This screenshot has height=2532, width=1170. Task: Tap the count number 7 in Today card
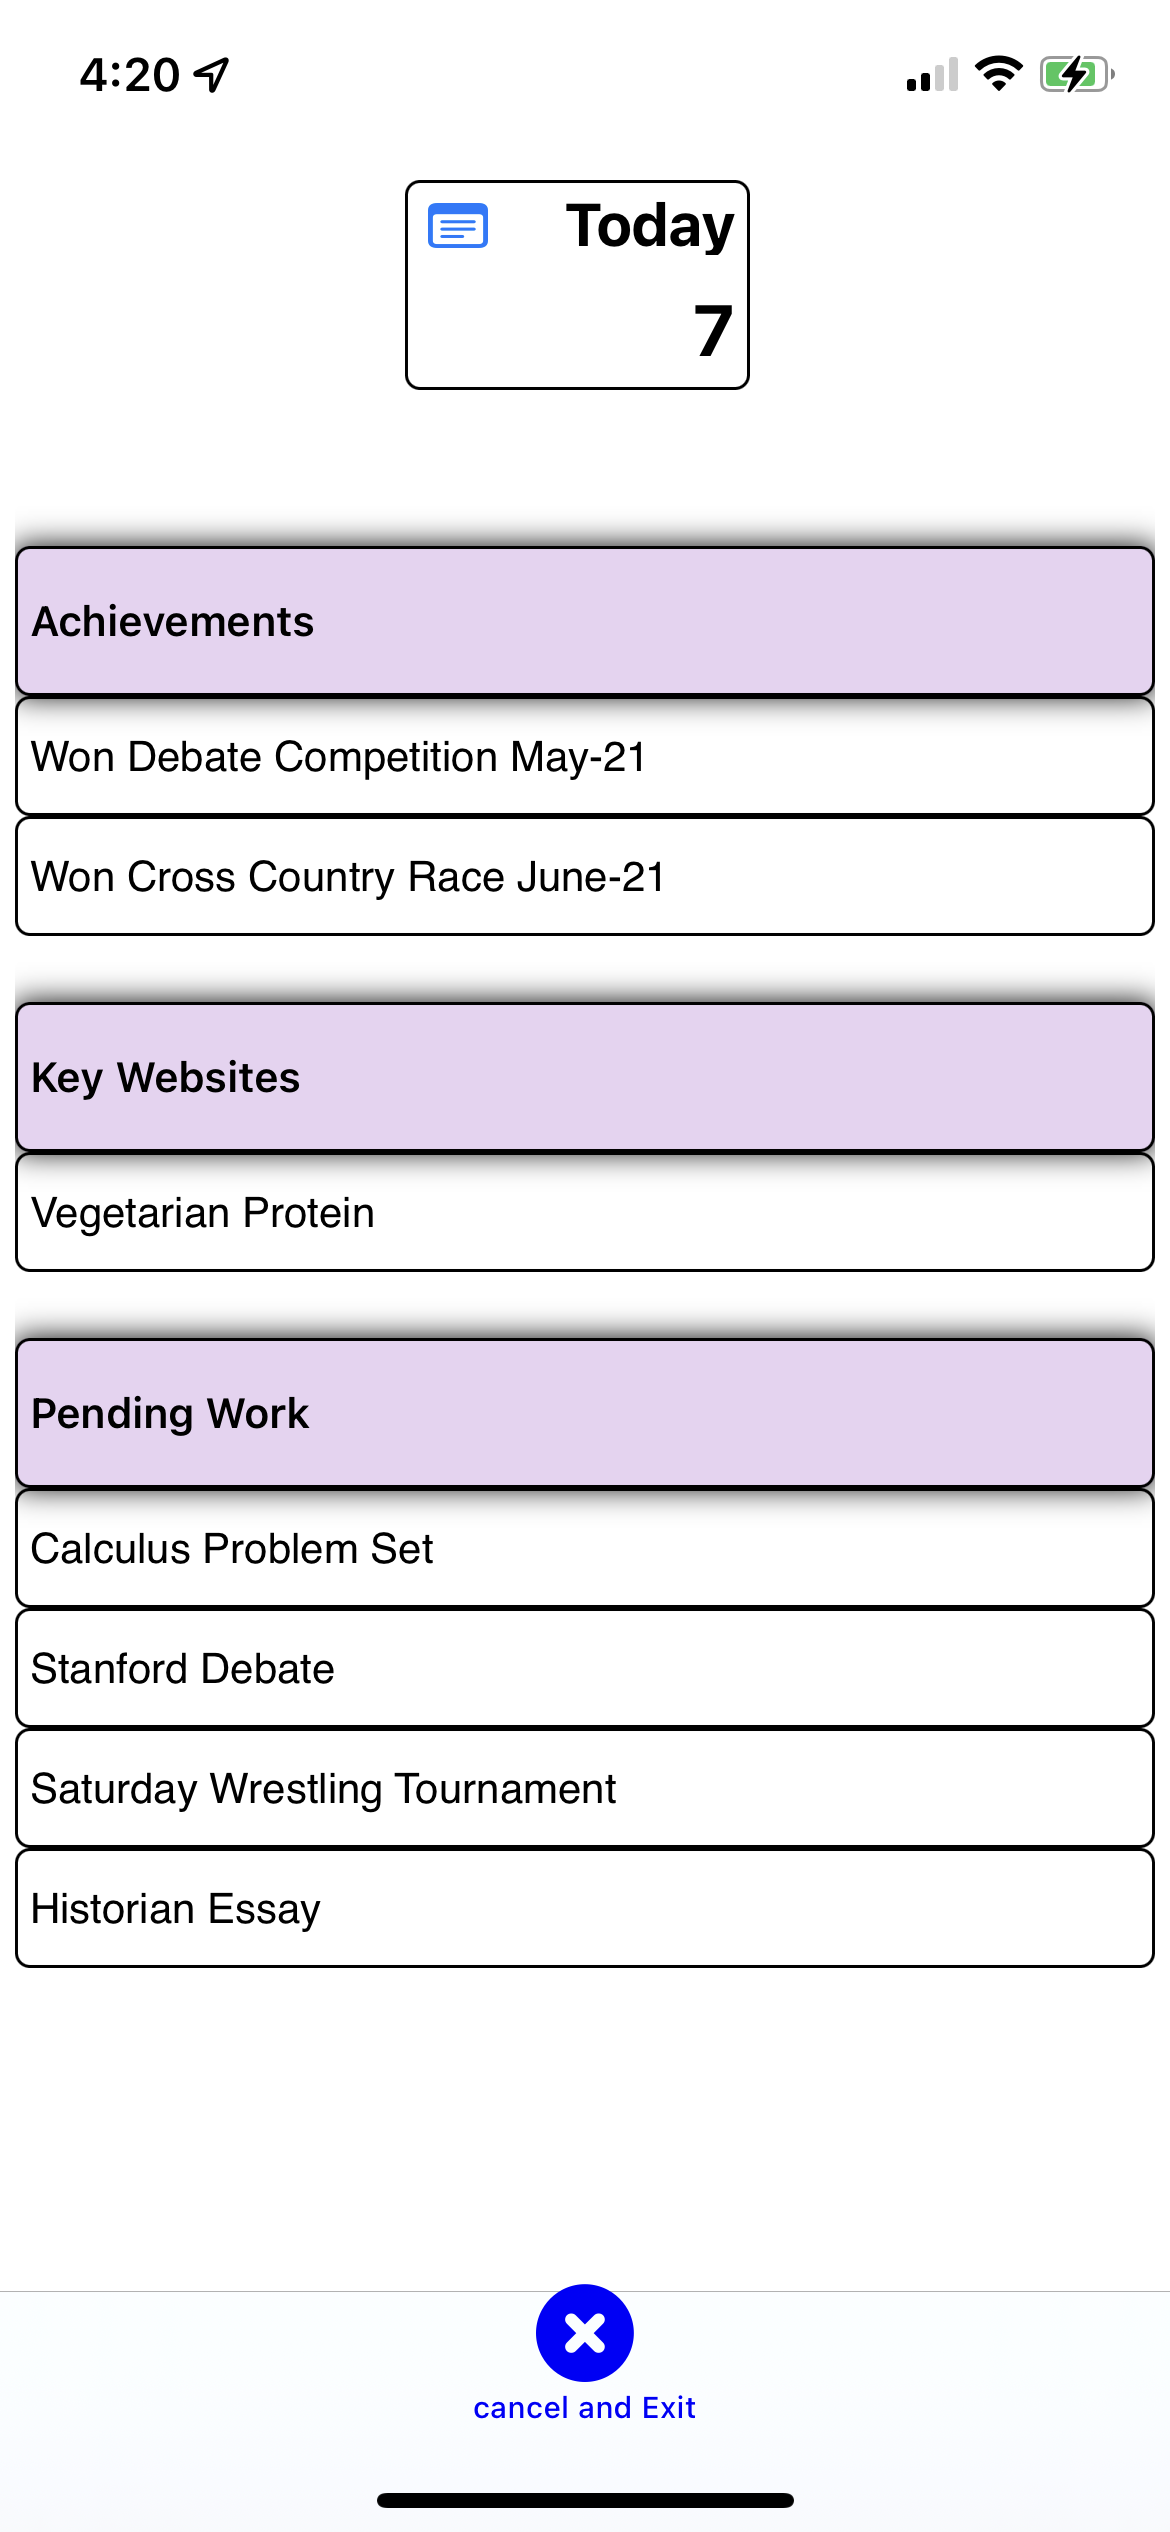[713, 331]
